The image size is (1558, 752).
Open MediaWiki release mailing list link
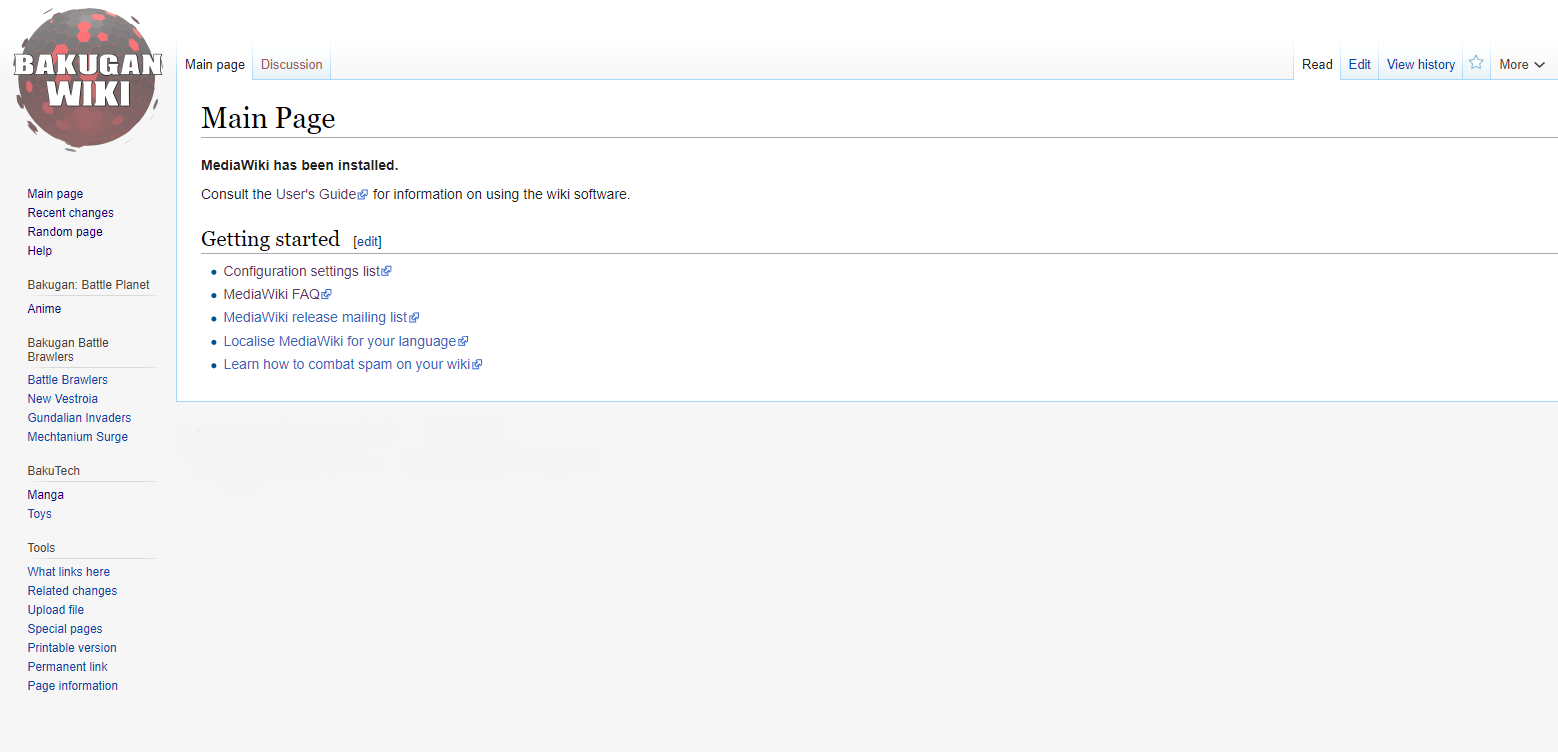pyautogui.click(x=315, y=317)
